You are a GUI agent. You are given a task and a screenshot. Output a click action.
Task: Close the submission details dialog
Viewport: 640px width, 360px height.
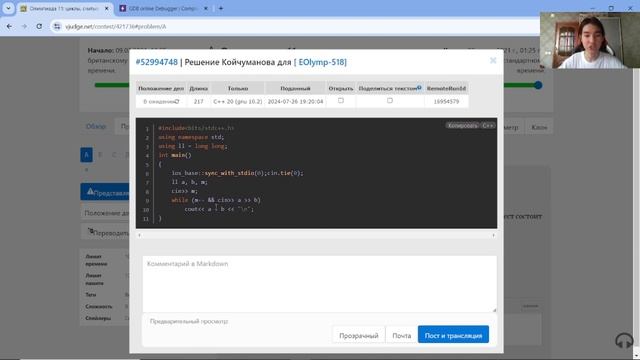pos(493,60)
